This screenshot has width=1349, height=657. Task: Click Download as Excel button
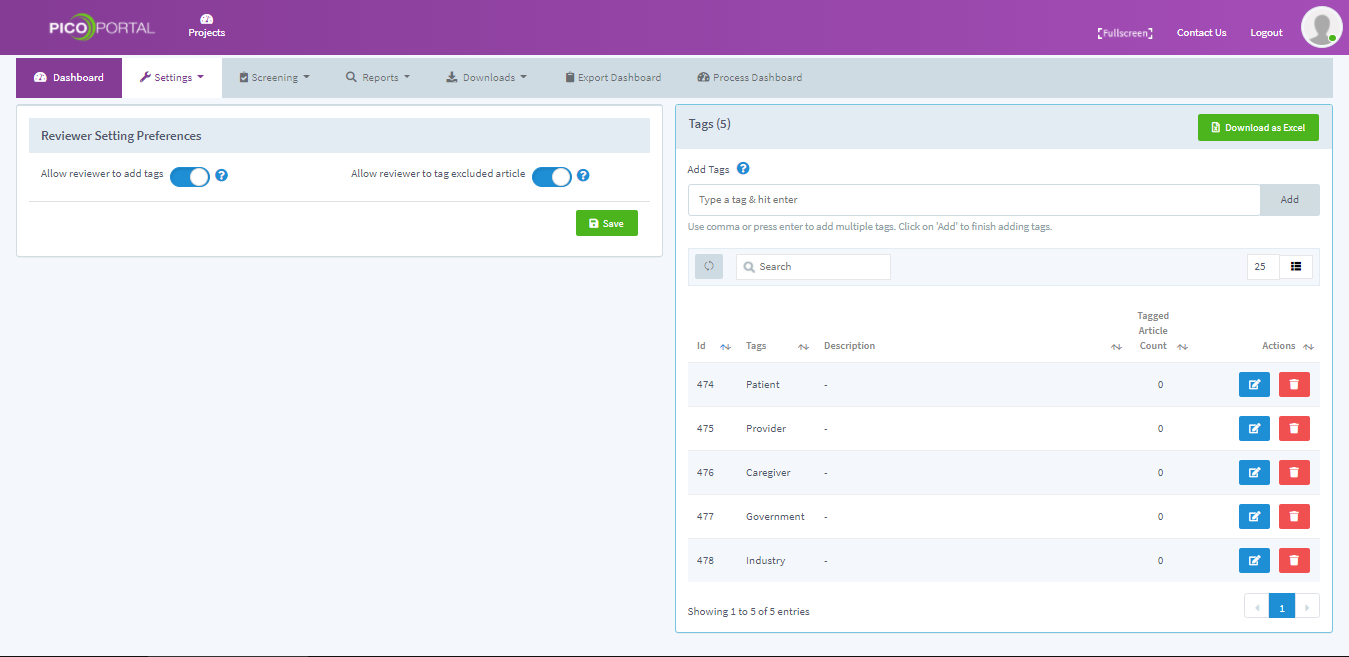[1258, 127]
